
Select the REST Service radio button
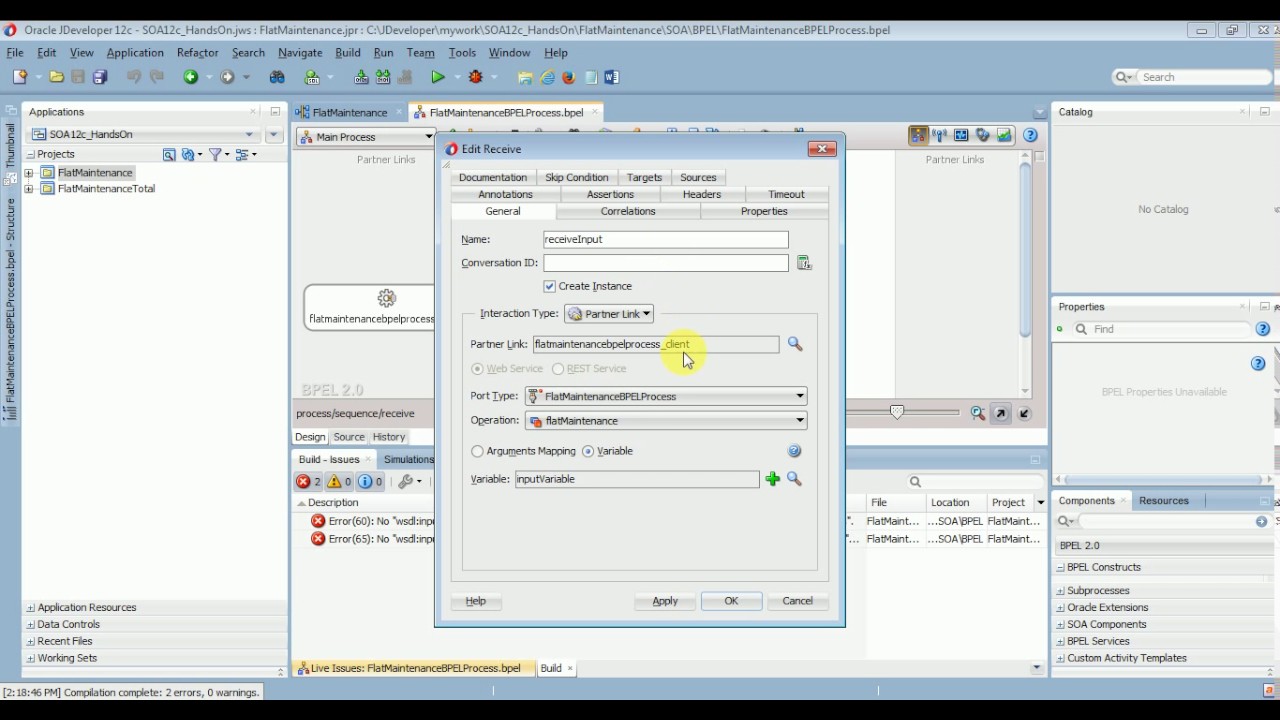pos(558,369)
